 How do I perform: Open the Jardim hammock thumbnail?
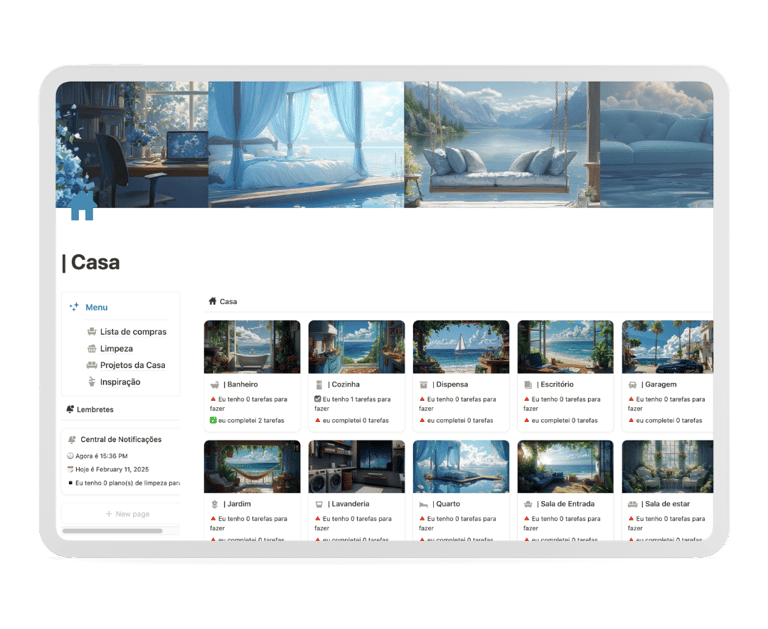coord(252,466)
